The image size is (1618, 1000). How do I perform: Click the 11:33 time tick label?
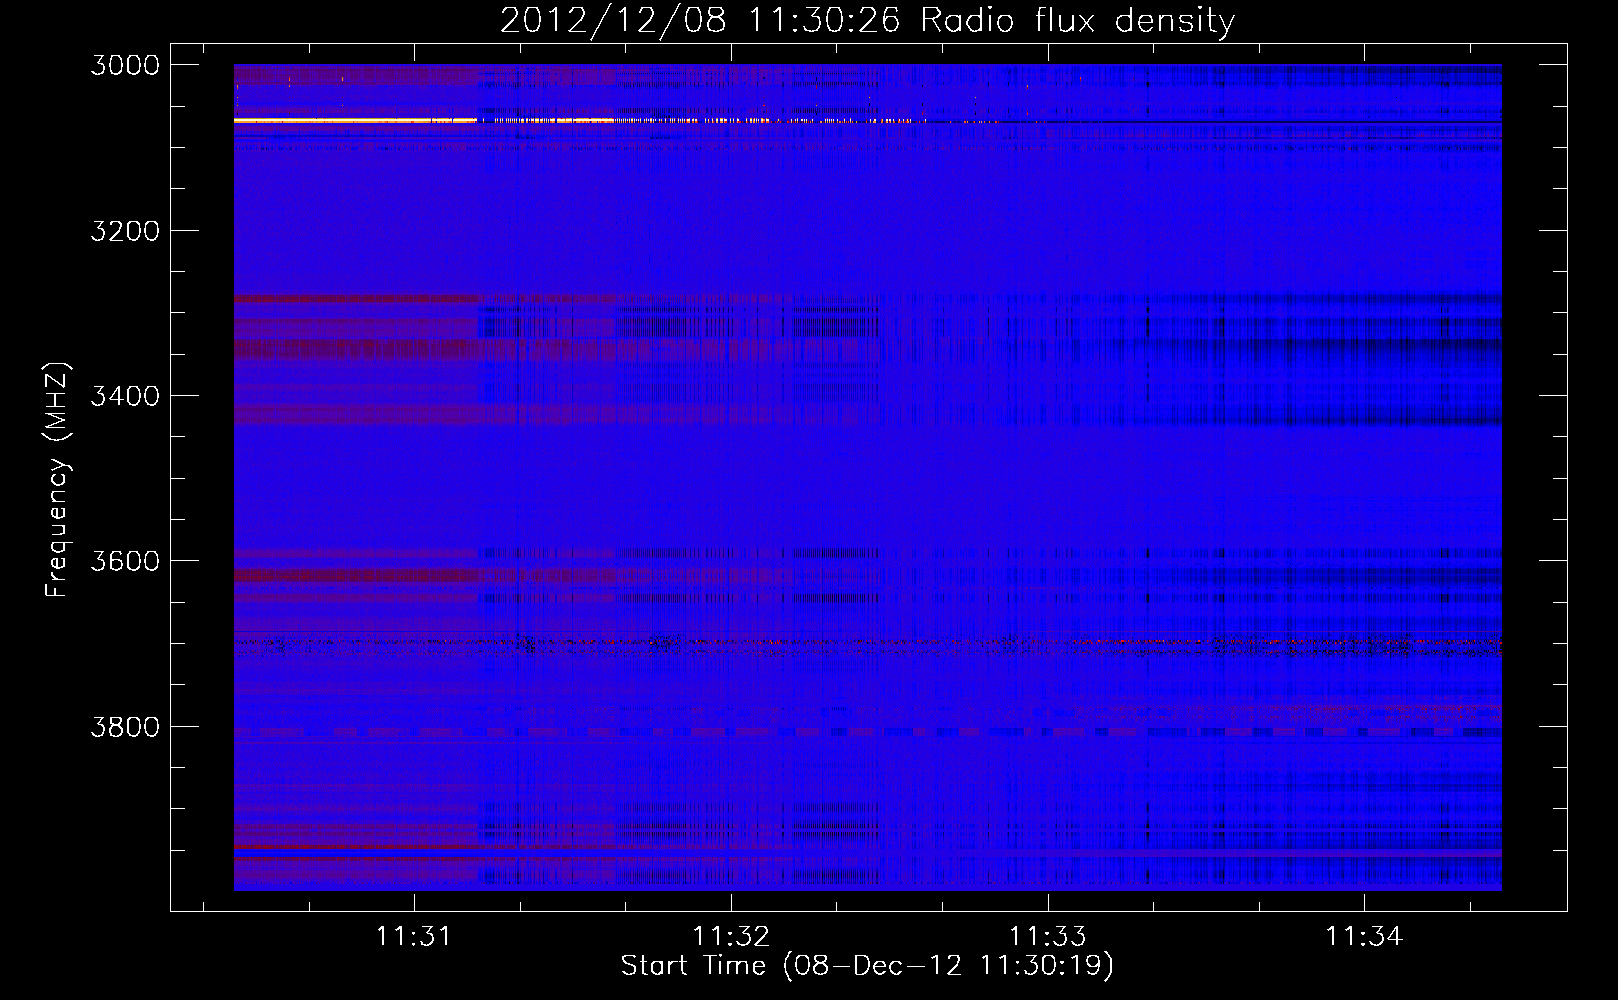click(1047, 936)
